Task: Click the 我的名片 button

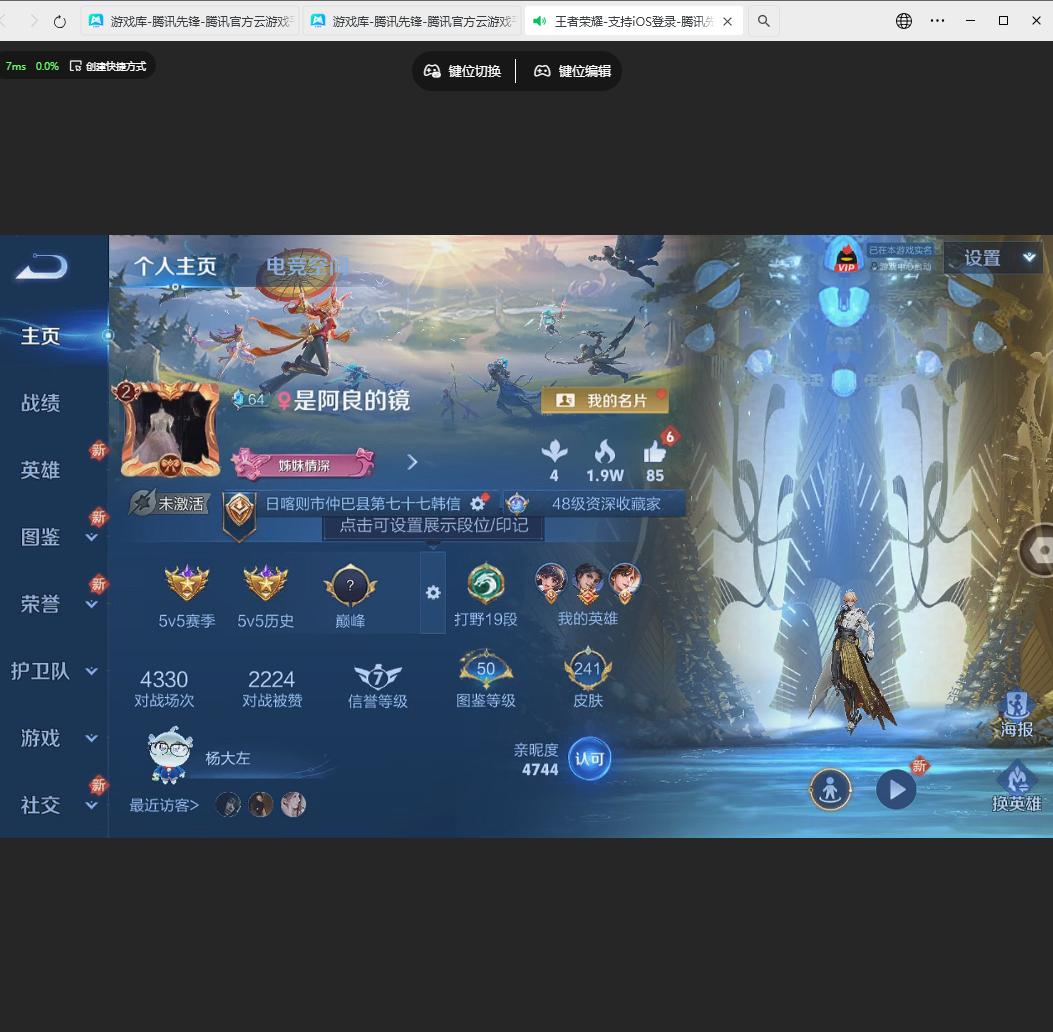Action: [x=604, y=401]
